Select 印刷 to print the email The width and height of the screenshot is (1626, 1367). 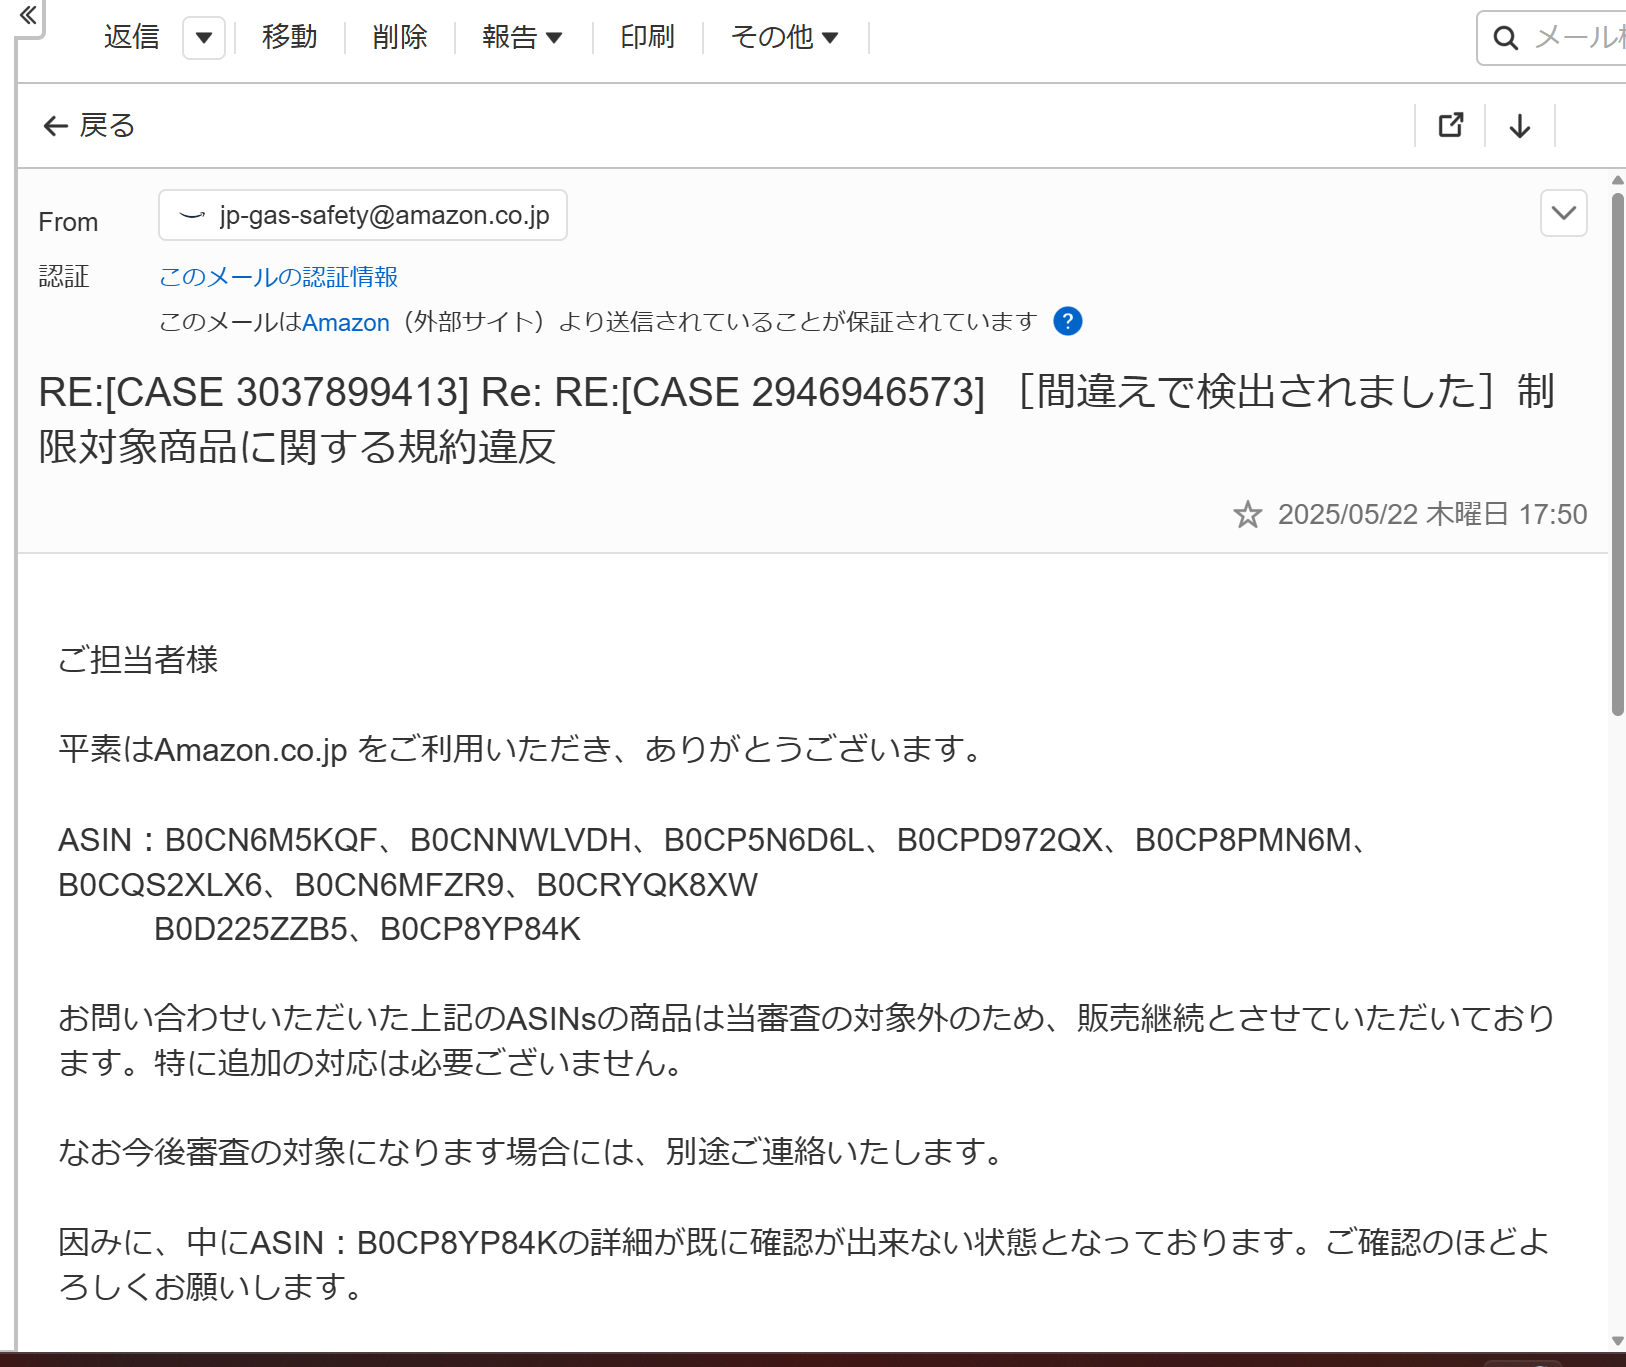coord(647,37)
